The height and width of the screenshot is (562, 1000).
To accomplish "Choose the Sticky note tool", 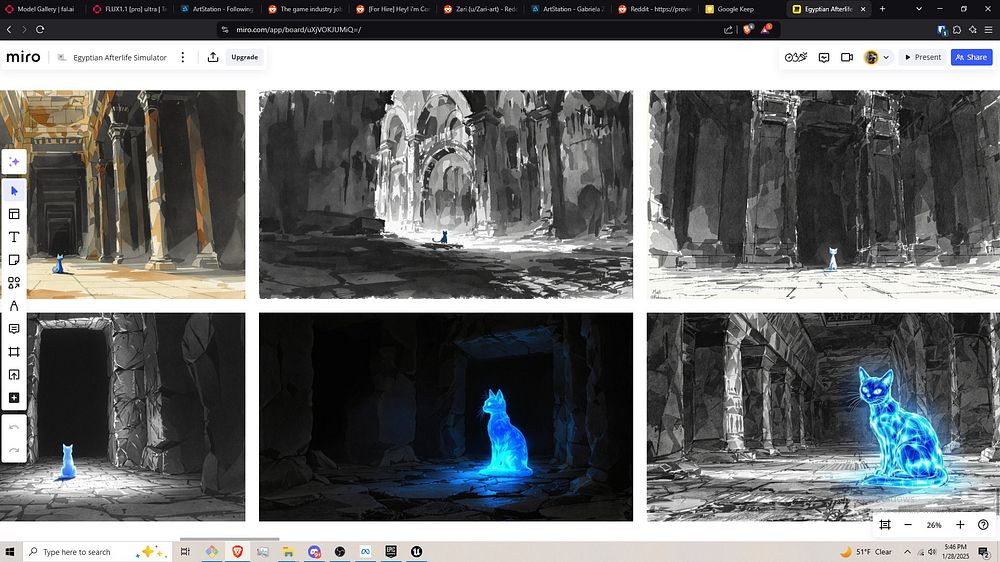I will point(14,260).
